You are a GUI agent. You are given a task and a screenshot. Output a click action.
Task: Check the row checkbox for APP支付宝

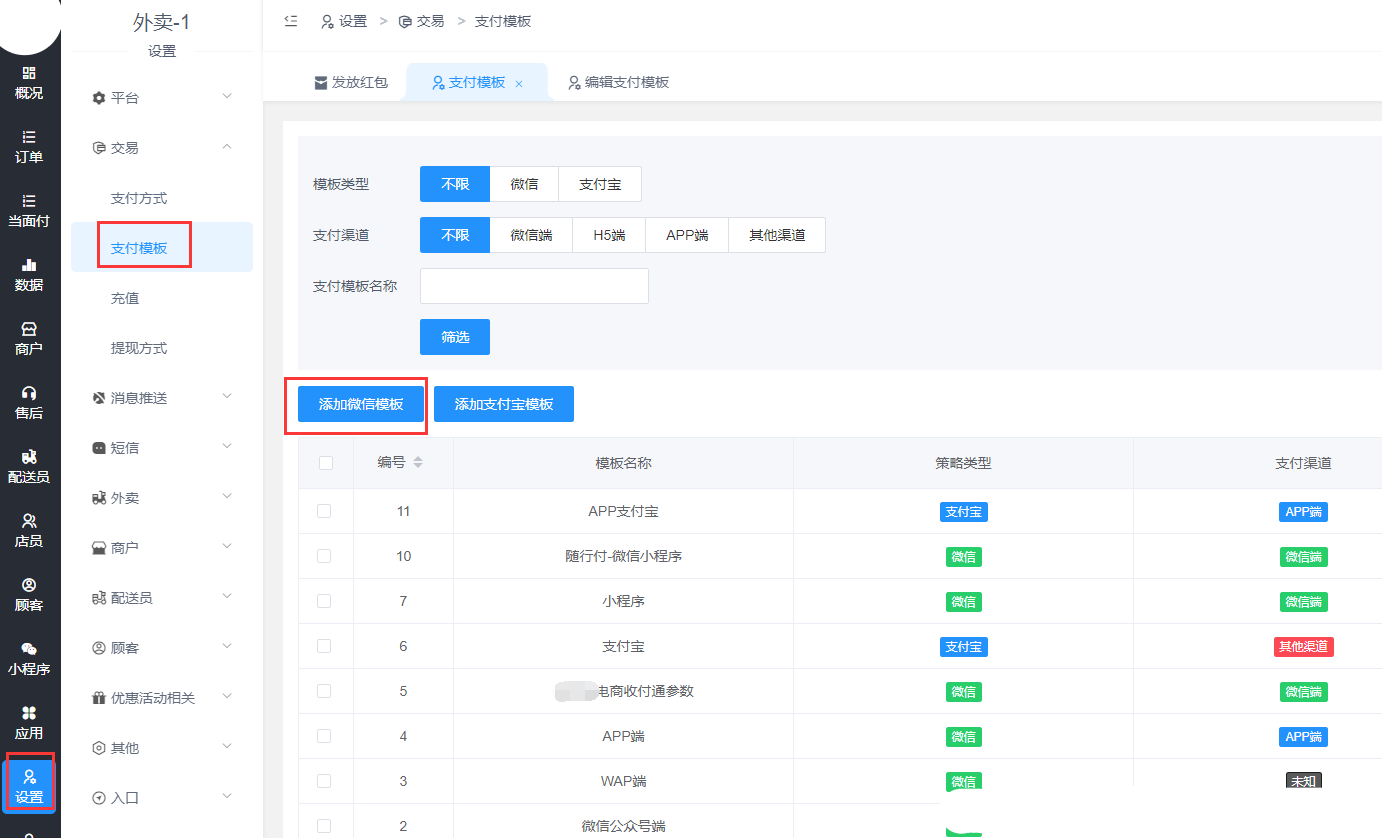coord(324,511)
